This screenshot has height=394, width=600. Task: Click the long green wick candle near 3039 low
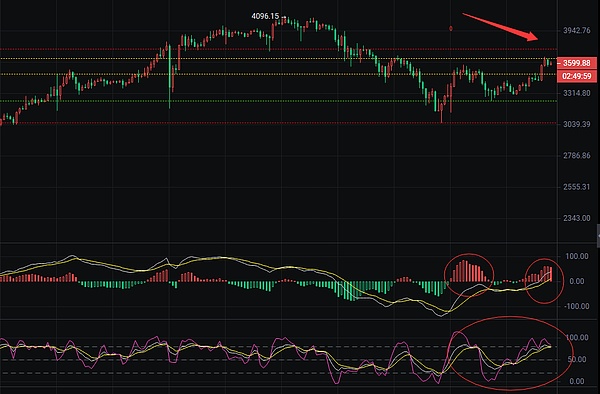point(170,76)
